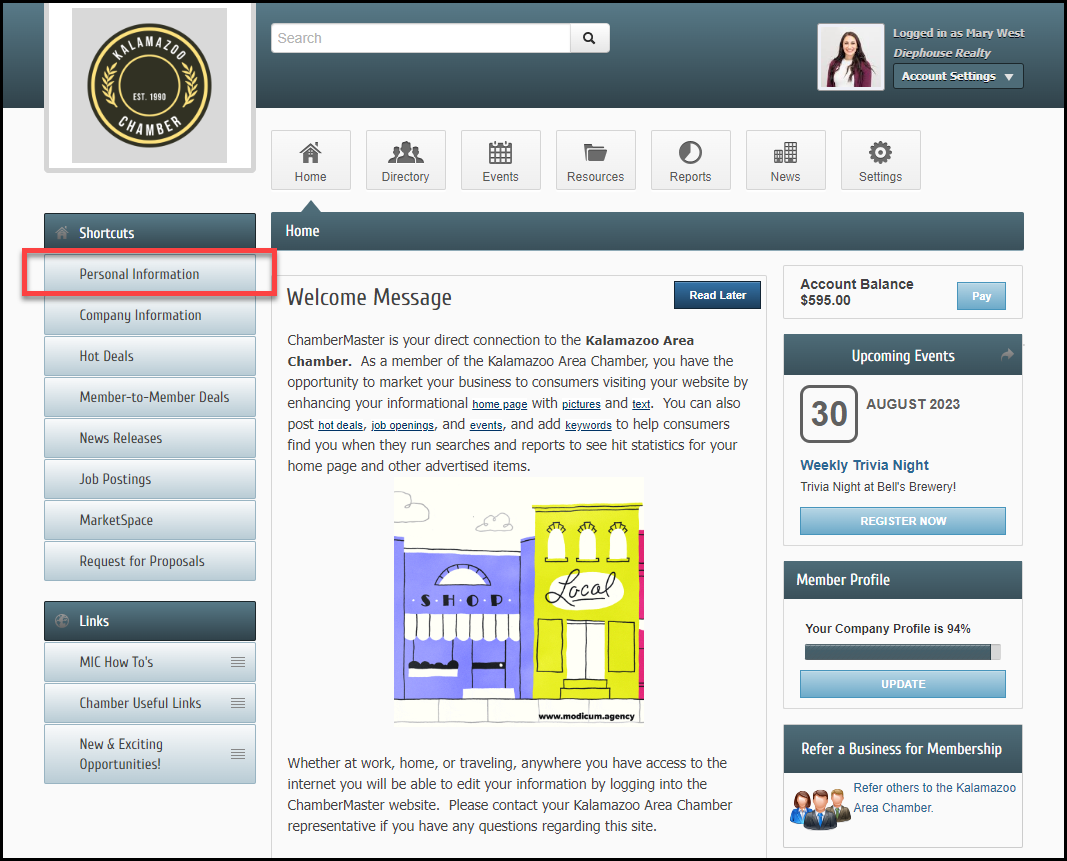The height and width of the screenshot is (861, 1067).
Task: Open MarketSpace shortcut
Action: (150, 520)
